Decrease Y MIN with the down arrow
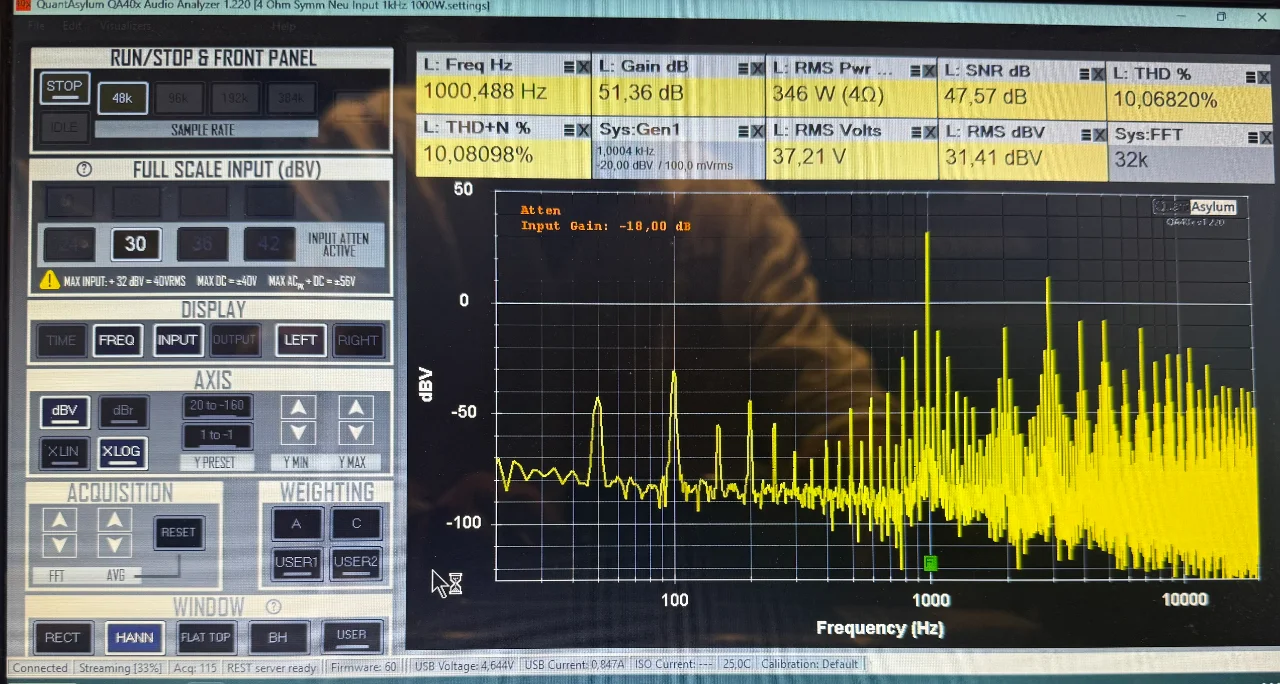The height and width of the screenshot is (684, 1280). [x=298, y=432]
